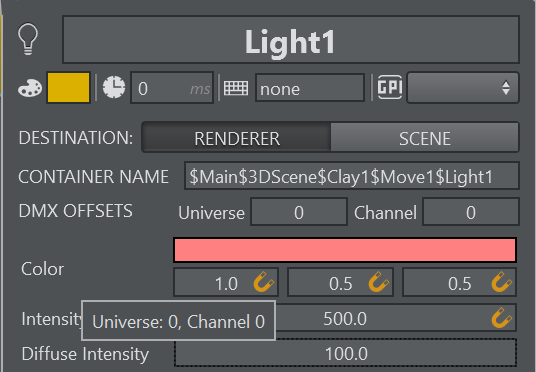Click the clock delay icon
Screen dimensions: 536x372
coord(114,88)
